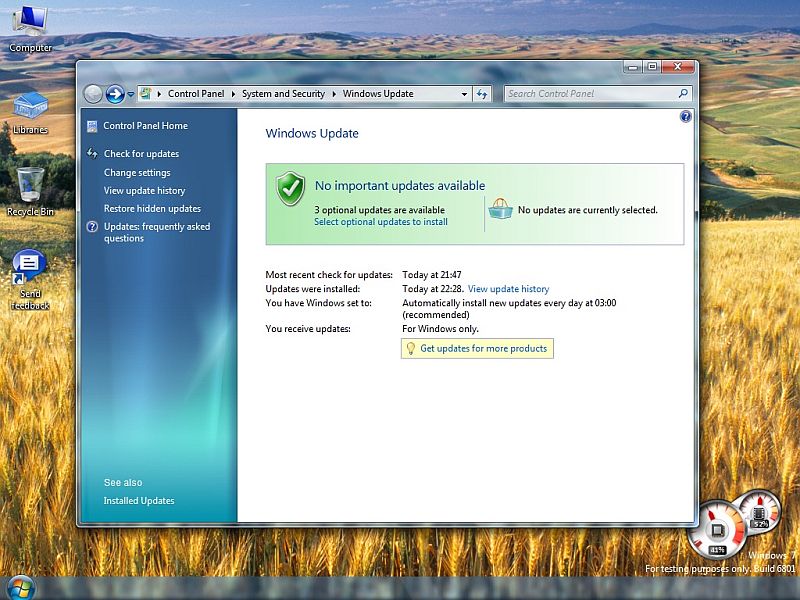
Task: Minimize the Windows Update window
Action: [x=633, y=67]
